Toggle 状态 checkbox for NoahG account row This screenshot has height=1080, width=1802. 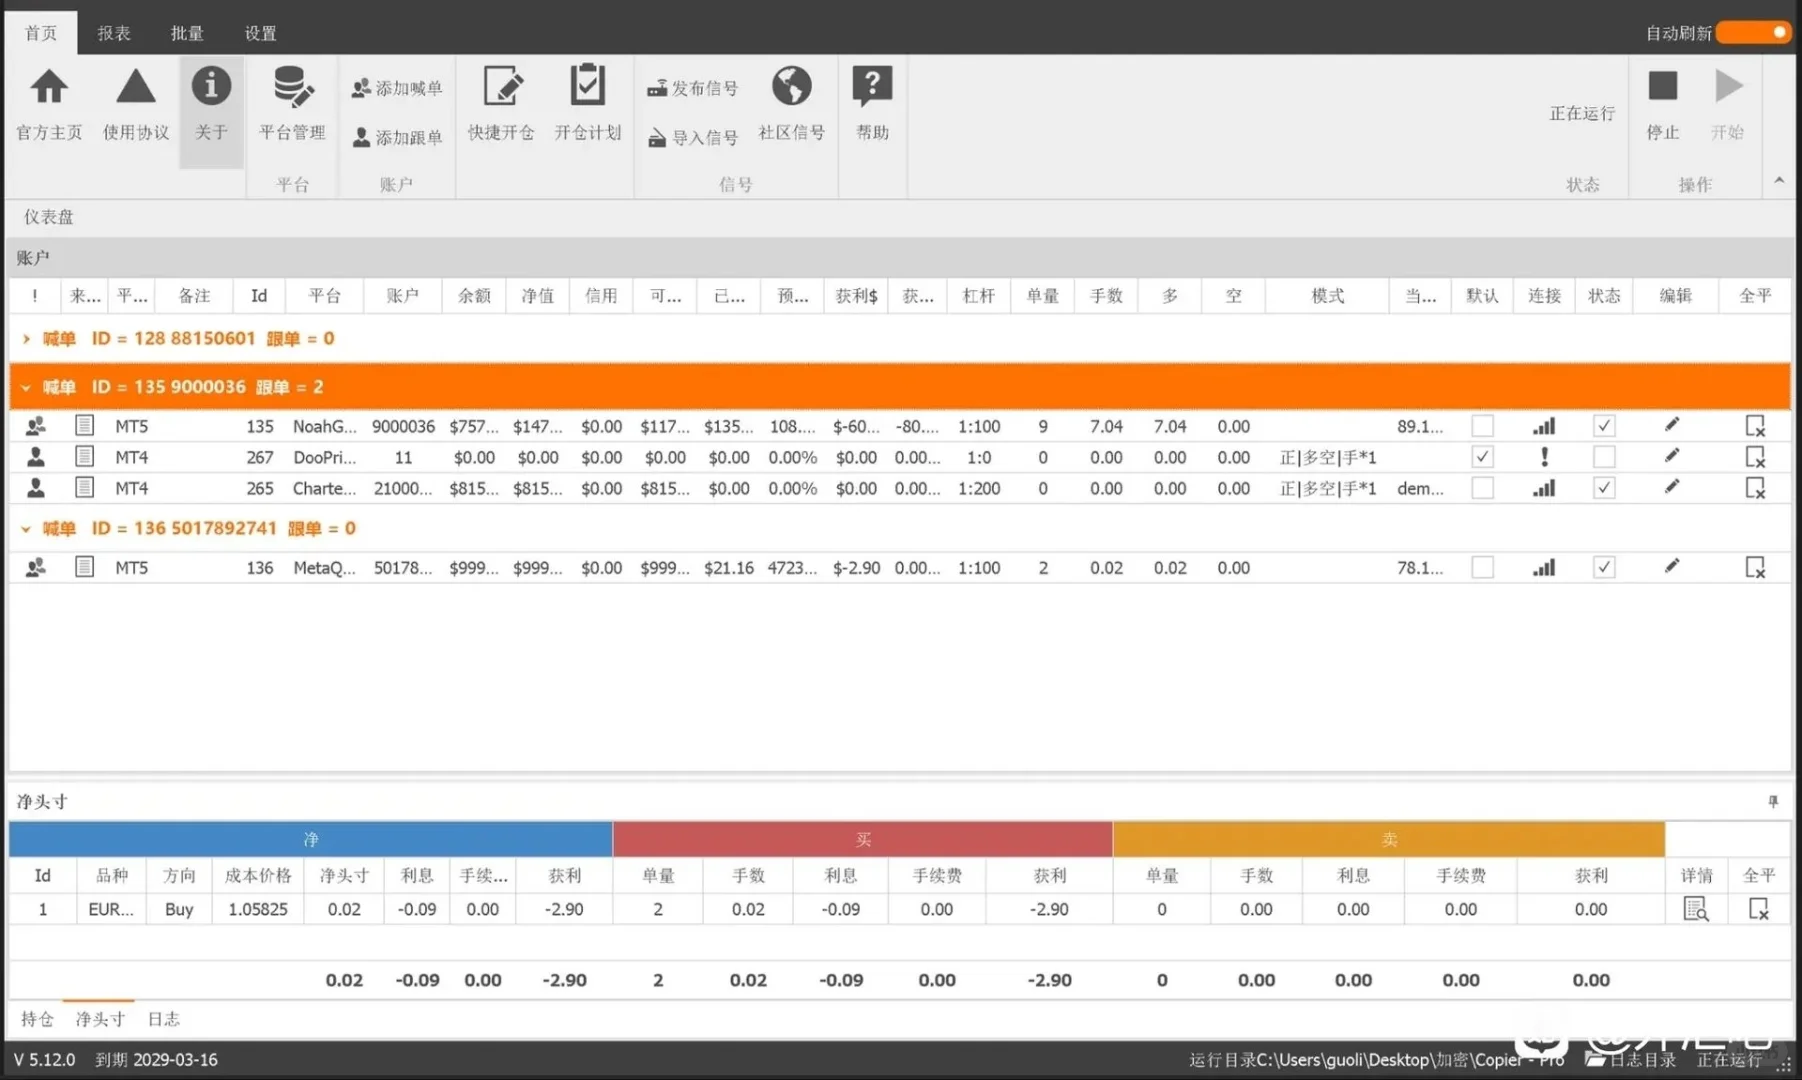pos(1604,426)
